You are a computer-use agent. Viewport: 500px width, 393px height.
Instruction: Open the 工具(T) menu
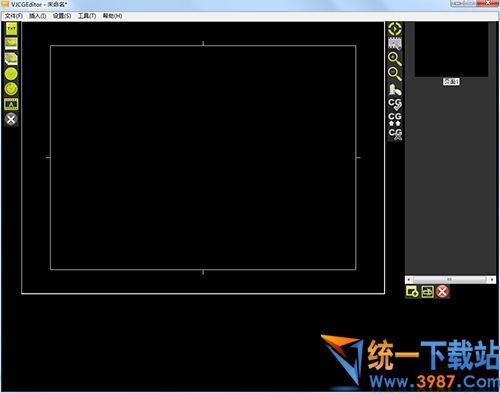pos(87,16)
